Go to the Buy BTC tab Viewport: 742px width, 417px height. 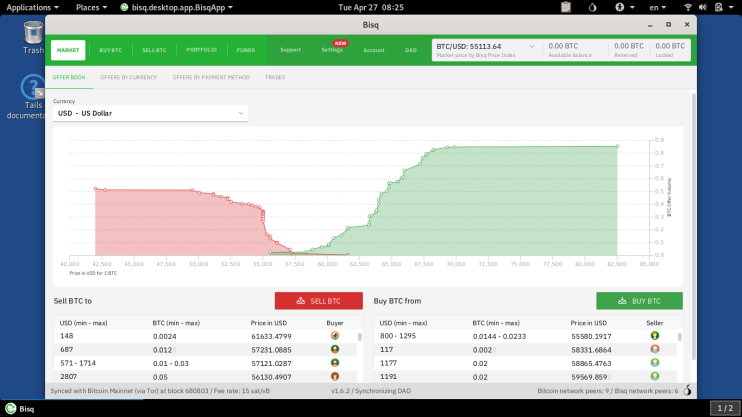pyautogui.click(x=111, y=50)
